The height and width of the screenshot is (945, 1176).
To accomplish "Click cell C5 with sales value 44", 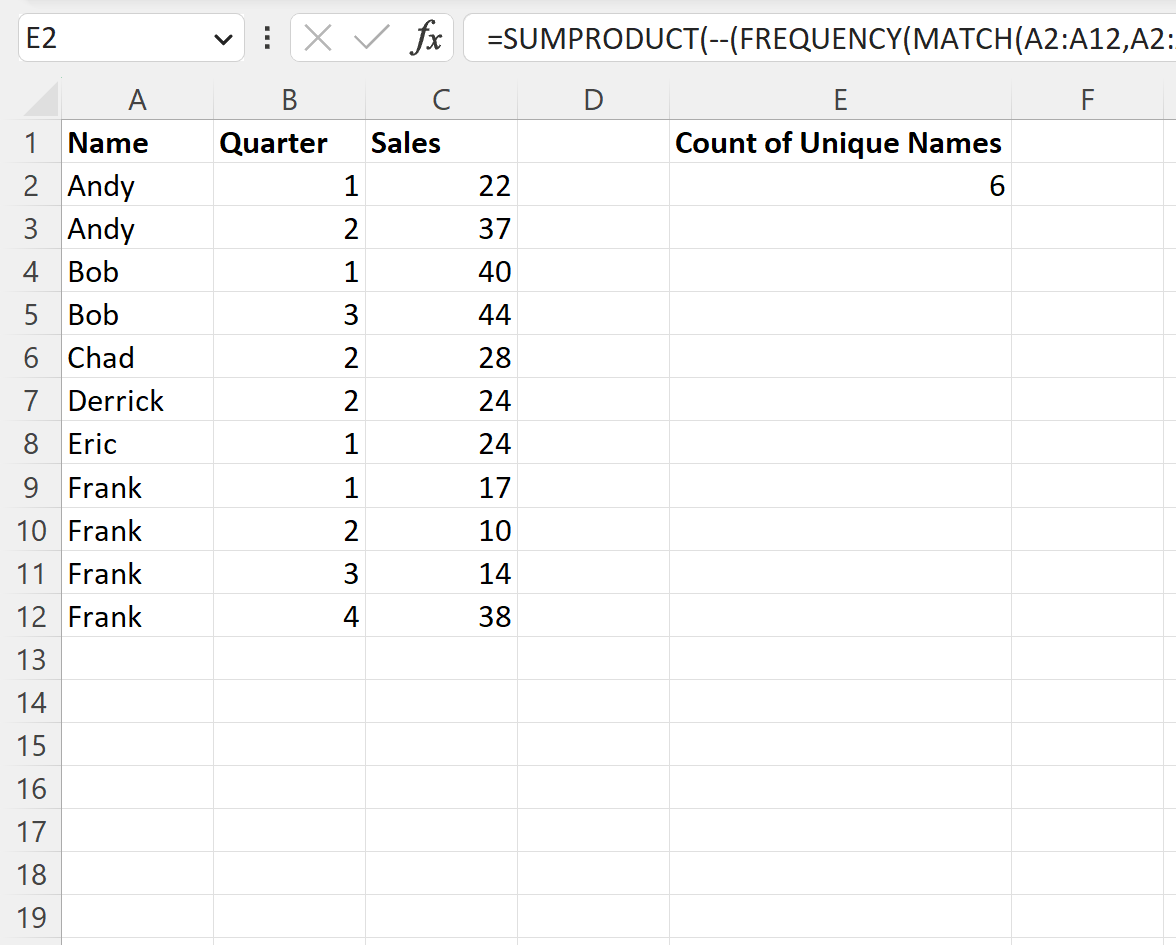I will [441, 314].
